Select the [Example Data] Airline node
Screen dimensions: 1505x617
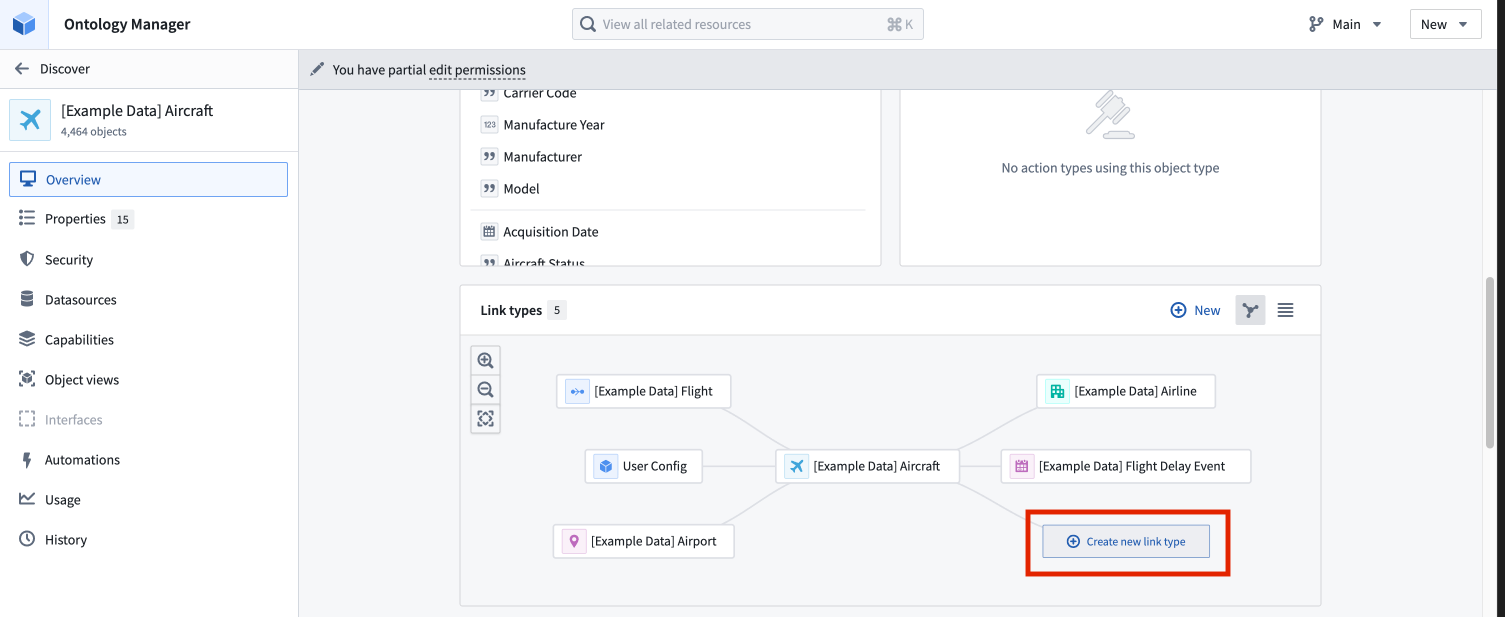point(1126,391)
